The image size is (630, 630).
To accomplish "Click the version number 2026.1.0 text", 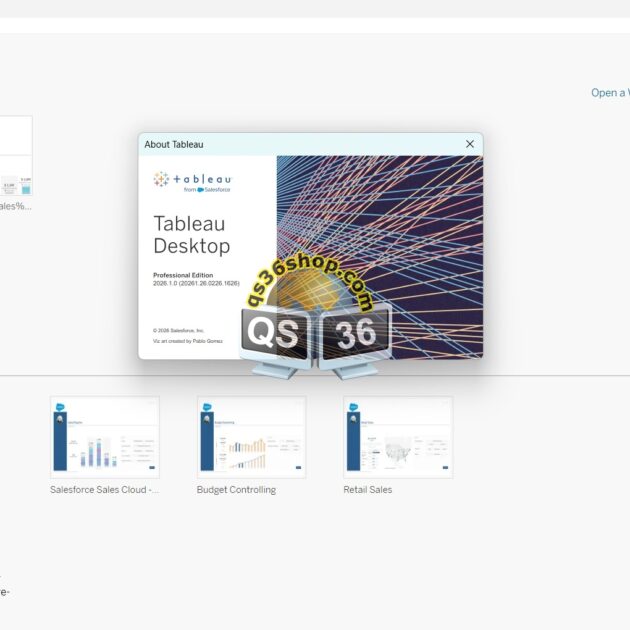I will pos(196,283).
